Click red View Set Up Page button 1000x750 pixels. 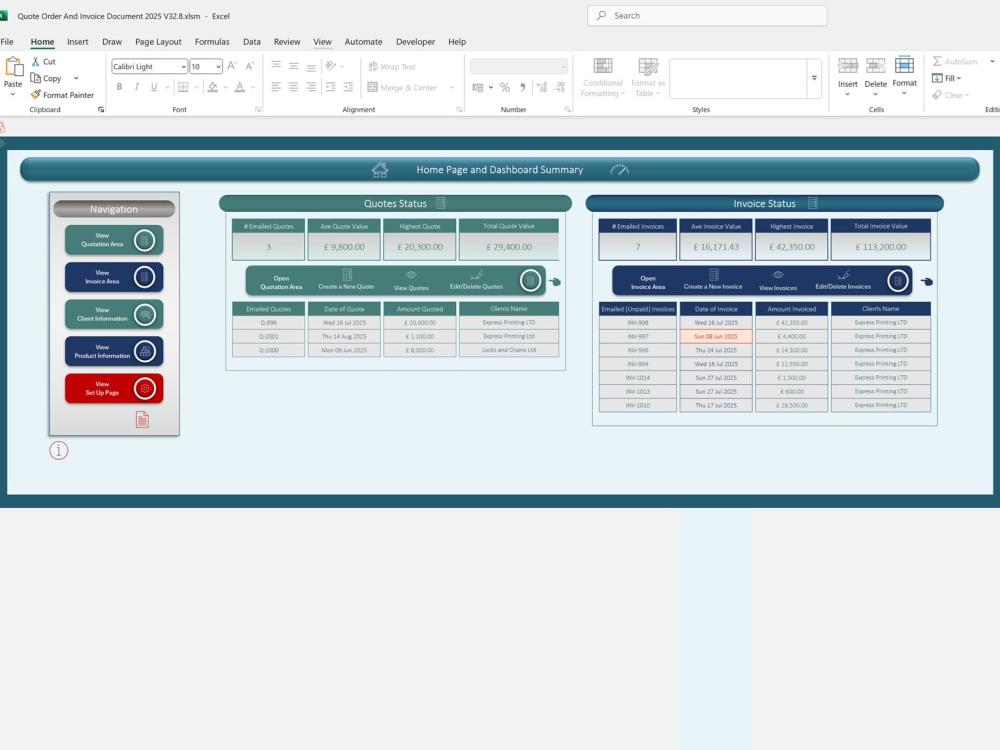point(114,388)
